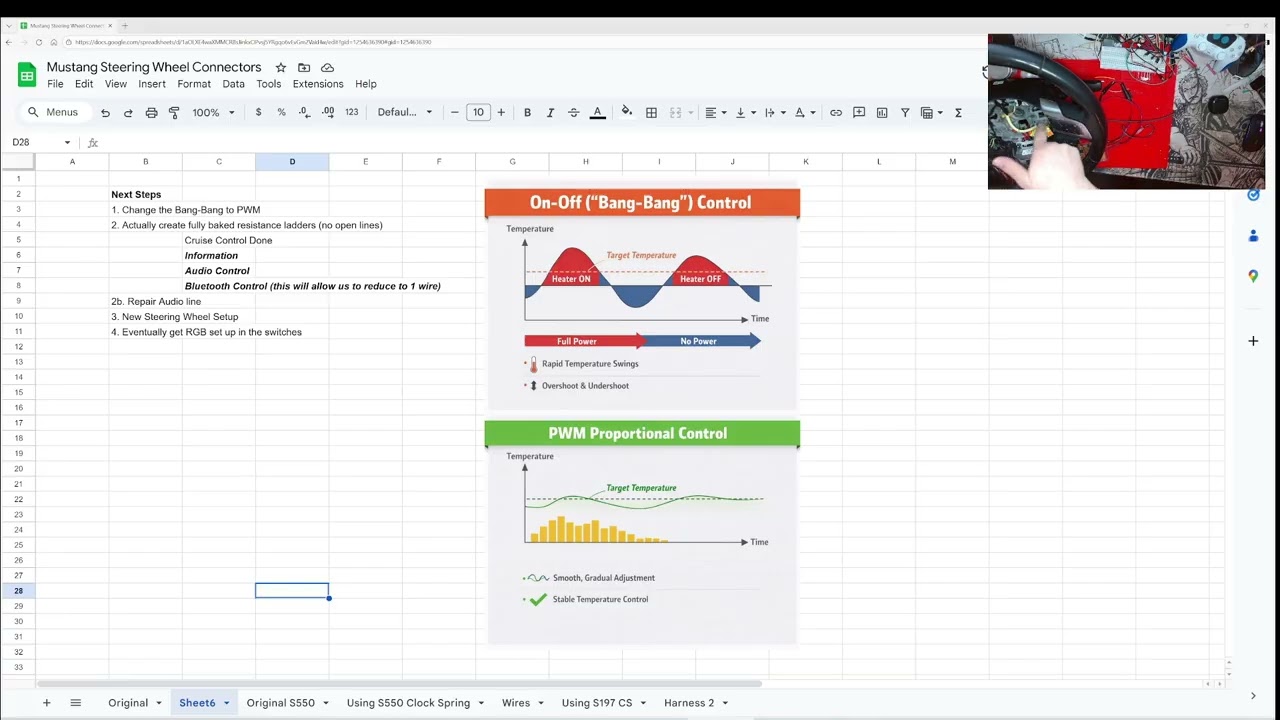This screenshot has width=1280, height=720.
Task: Open the Help menu
Action: 366,84
